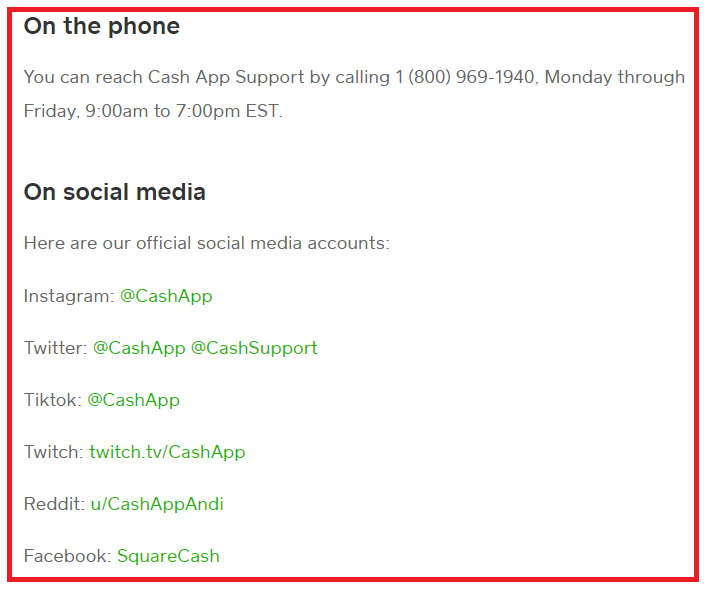Open the Reddit u/CashAppAndi profile link

click(157, 504)
